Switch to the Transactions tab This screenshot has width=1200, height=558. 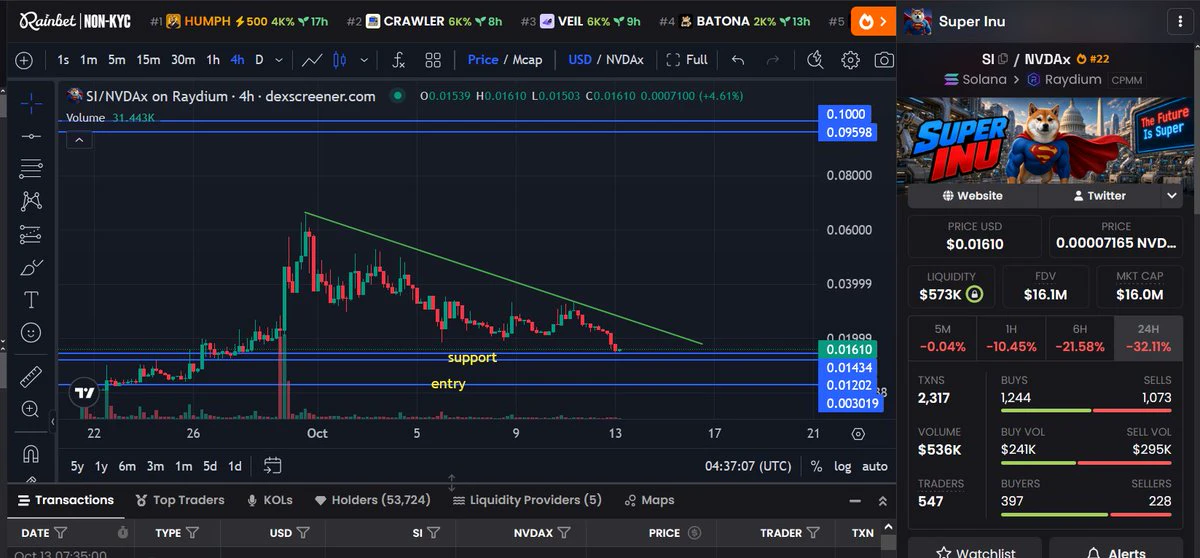point(65,500)
